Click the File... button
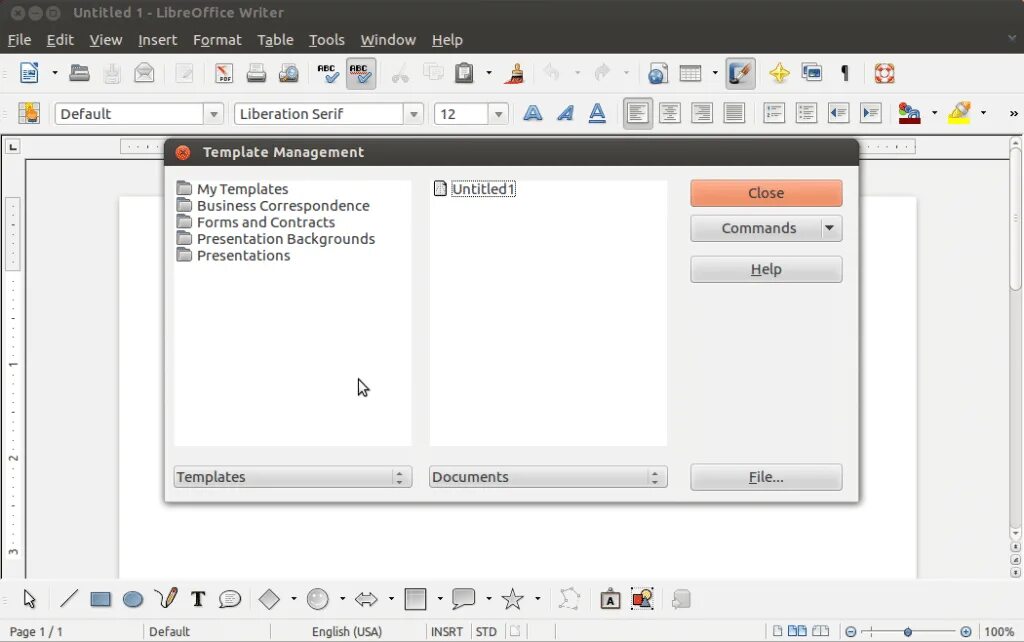 (766, 477)
